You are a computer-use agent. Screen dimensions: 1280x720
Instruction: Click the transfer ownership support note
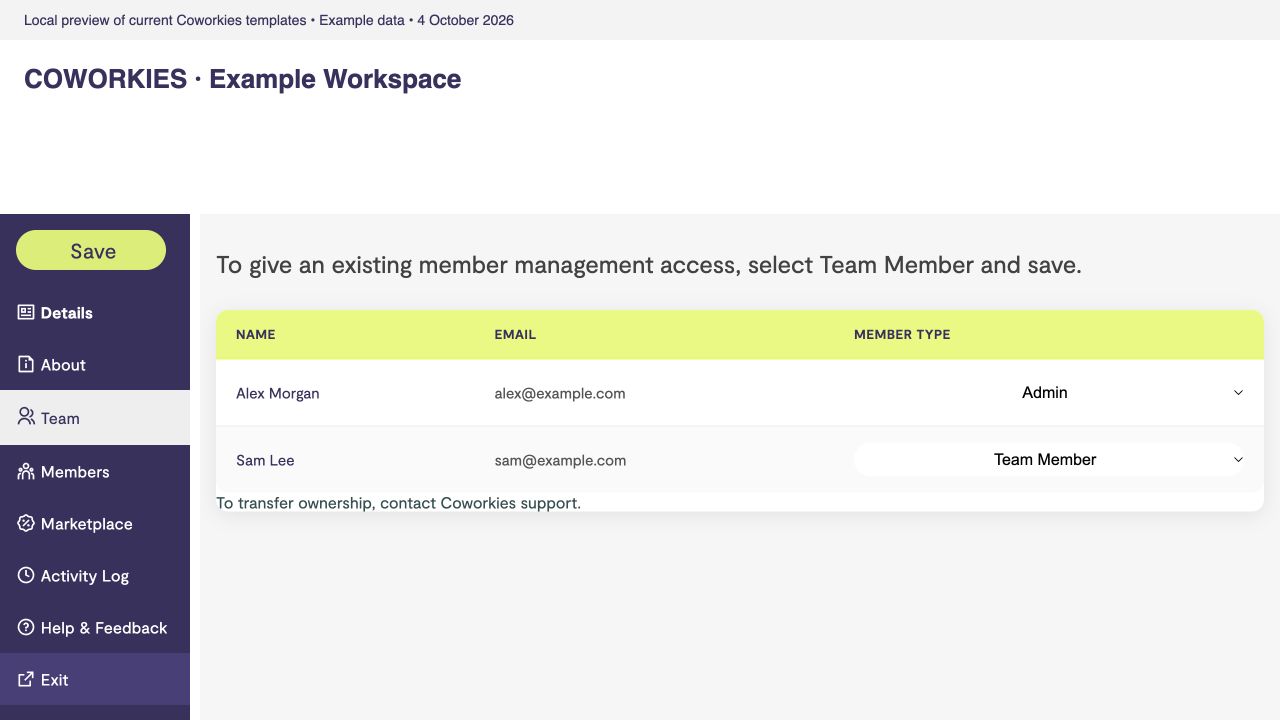tap(398, 503)
